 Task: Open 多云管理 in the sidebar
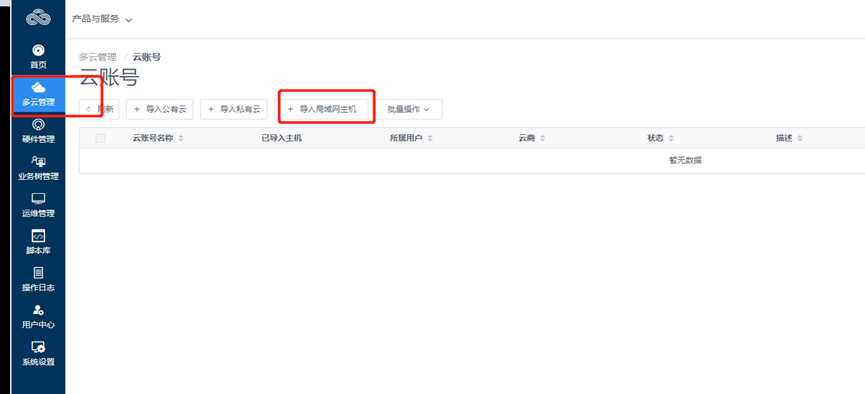point(38,94)
